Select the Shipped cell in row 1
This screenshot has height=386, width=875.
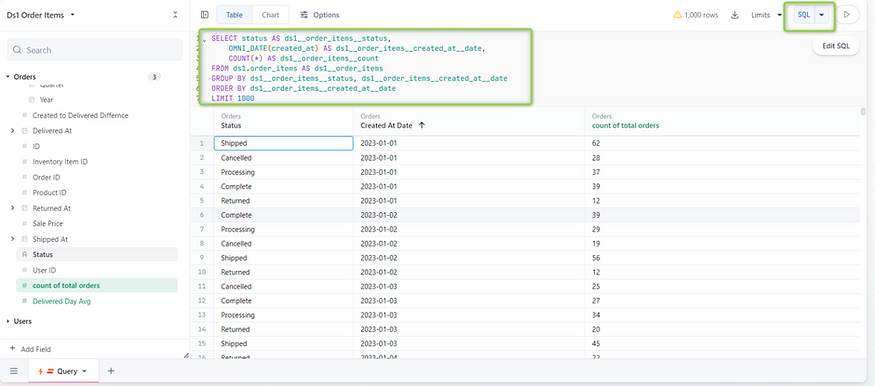tap(283, 143)
